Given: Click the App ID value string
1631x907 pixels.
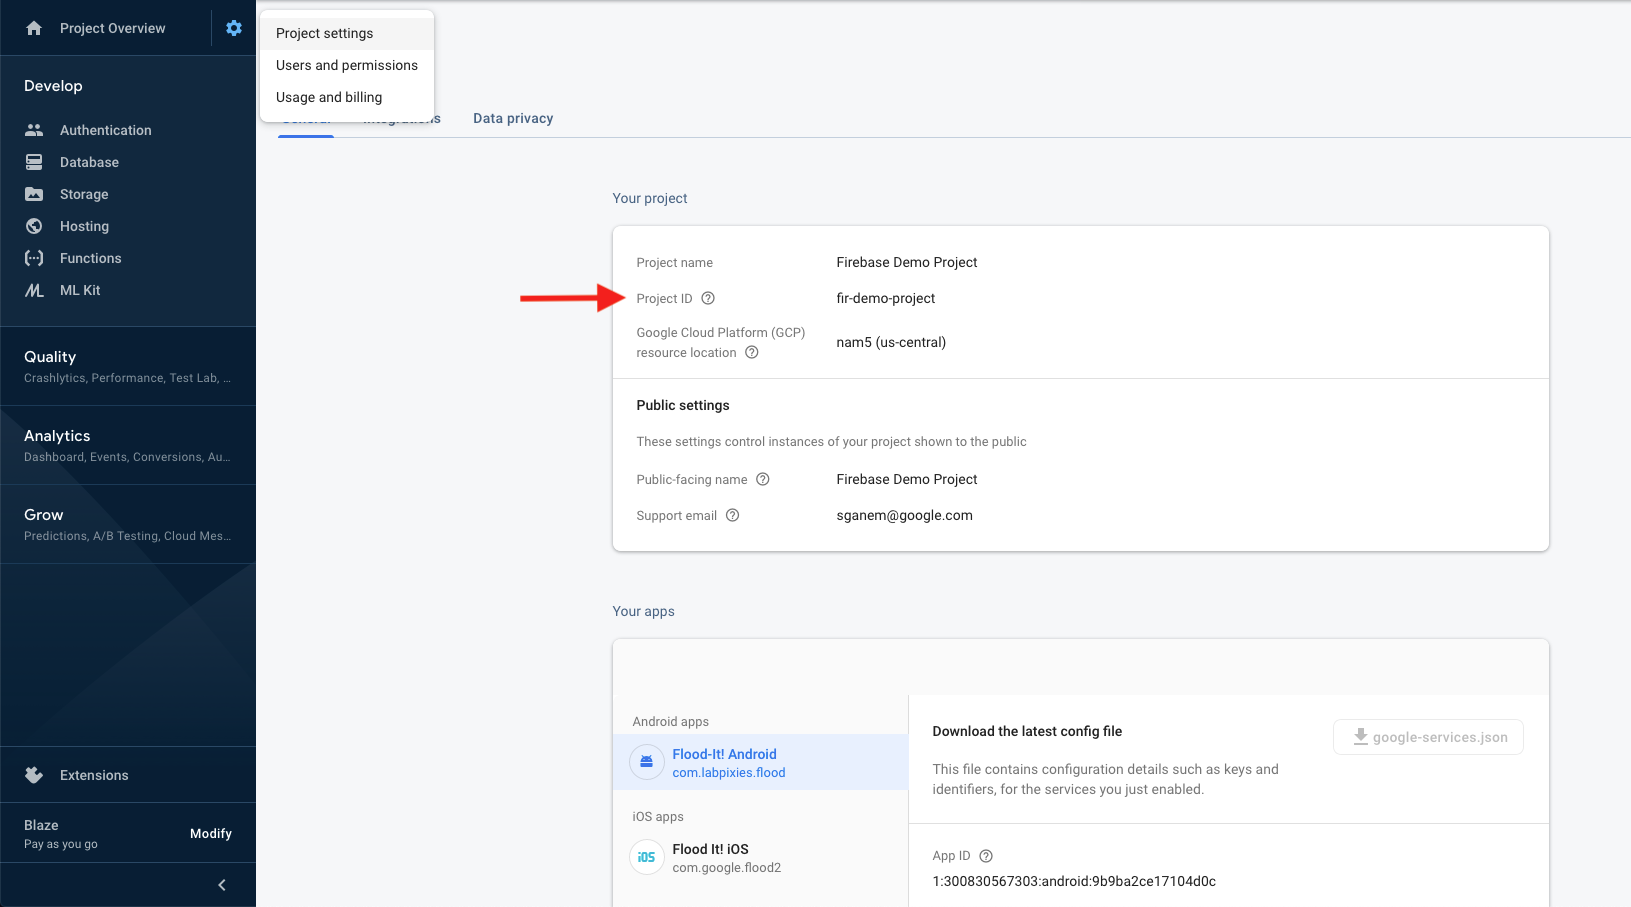Looking at the screenshot, I should click(1074, 881).
